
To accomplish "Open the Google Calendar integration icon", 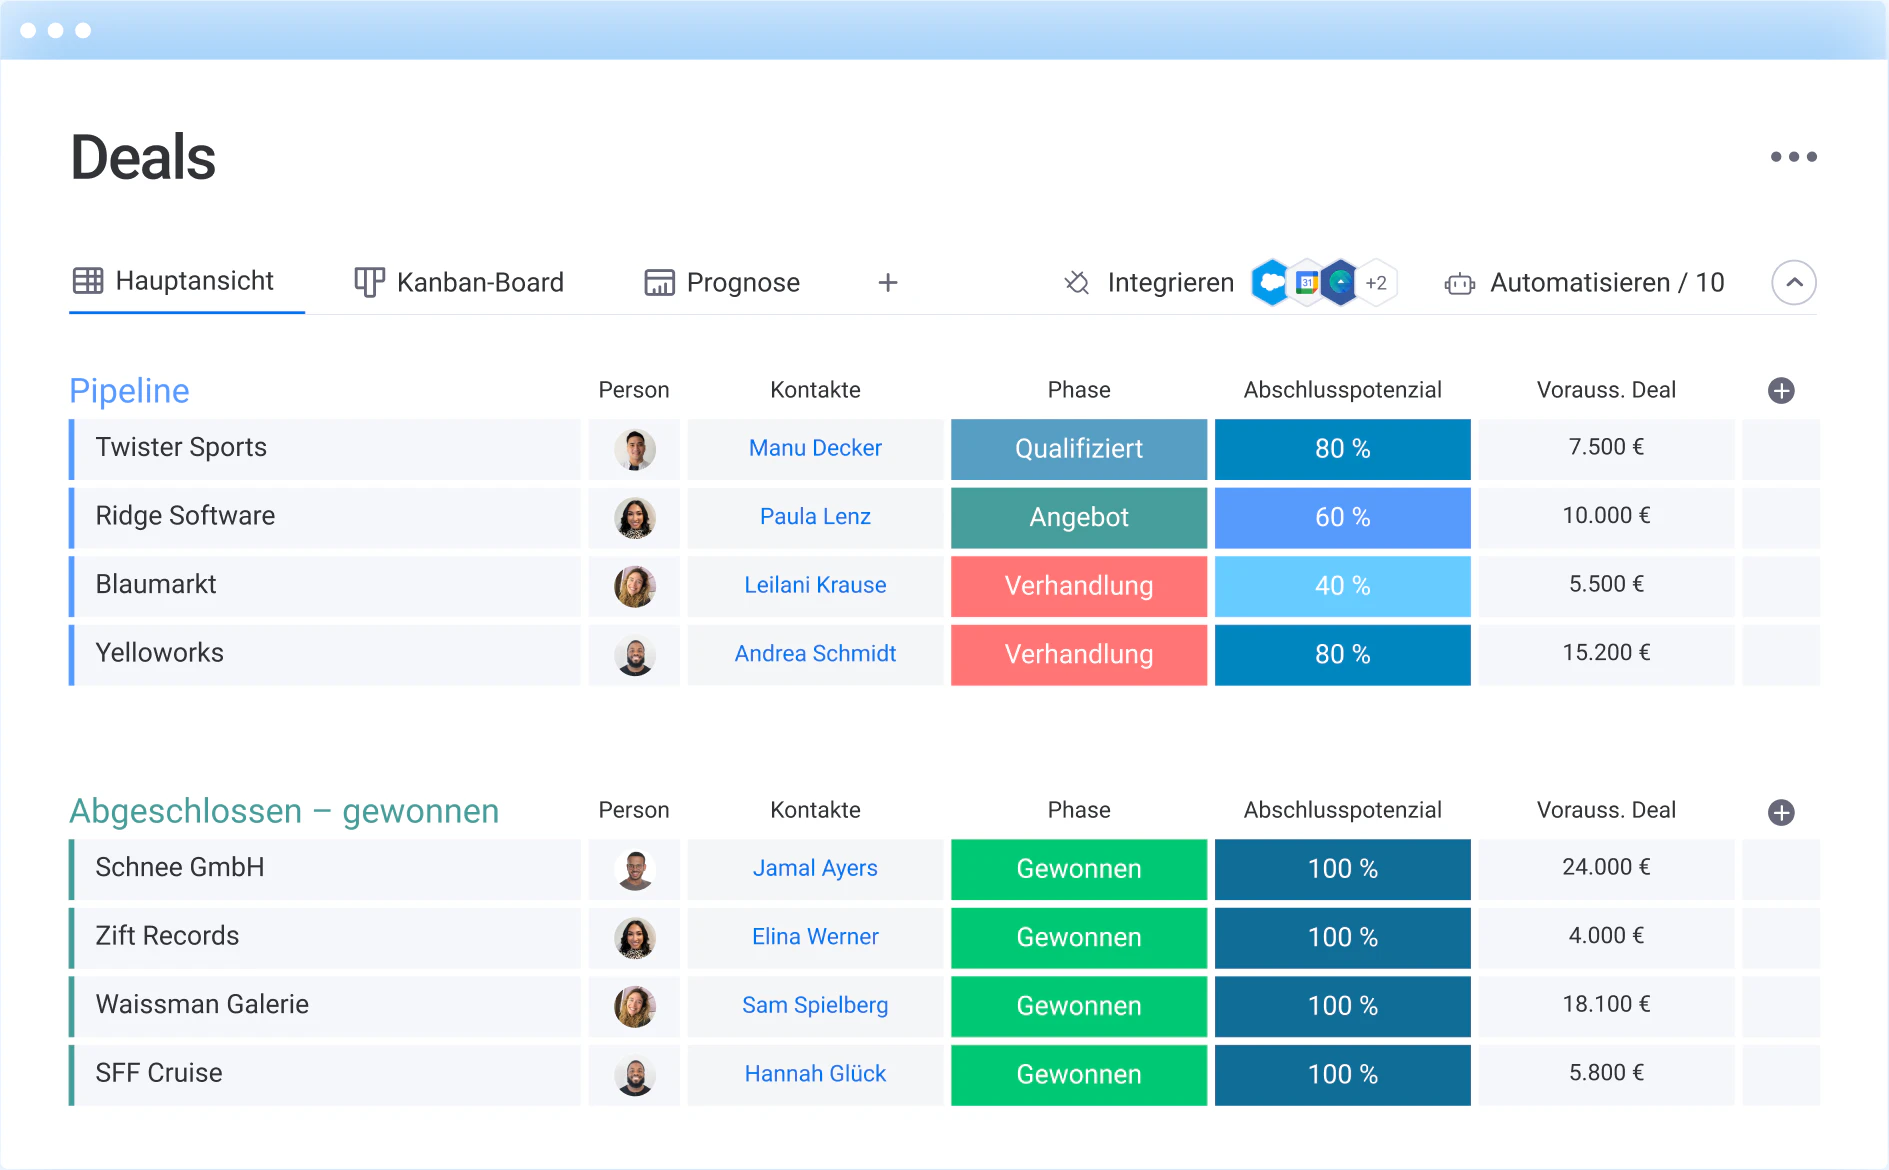I will [1306, 283].
